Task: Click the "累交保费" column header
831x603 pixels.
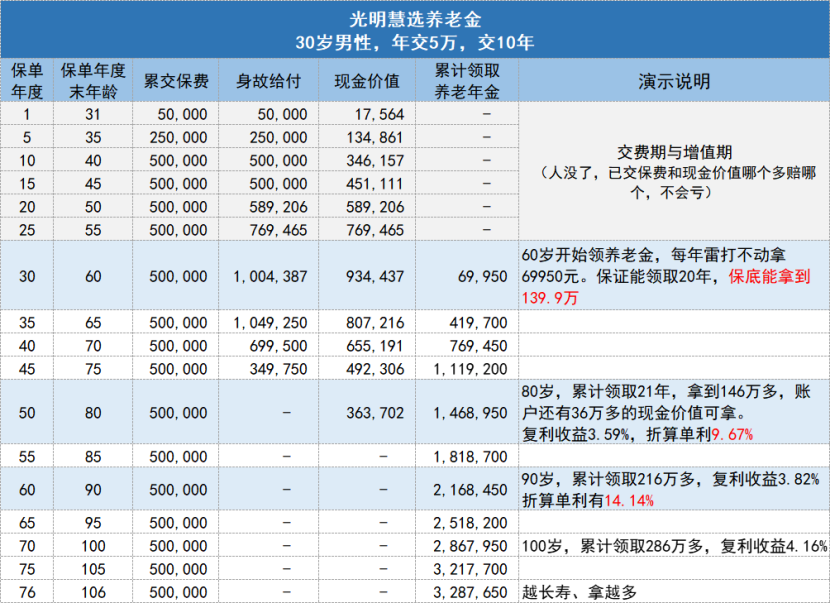Action: click(176, 81)
